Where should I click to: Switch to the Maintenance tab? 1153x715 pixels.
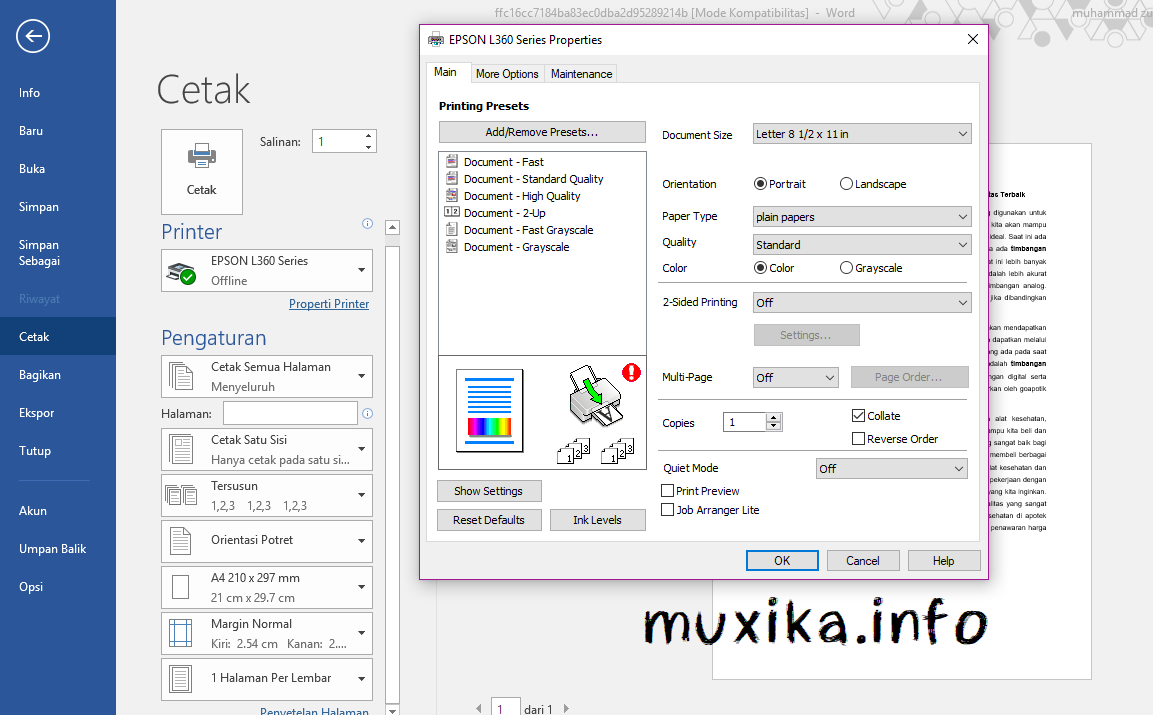[x=581, y=74]
